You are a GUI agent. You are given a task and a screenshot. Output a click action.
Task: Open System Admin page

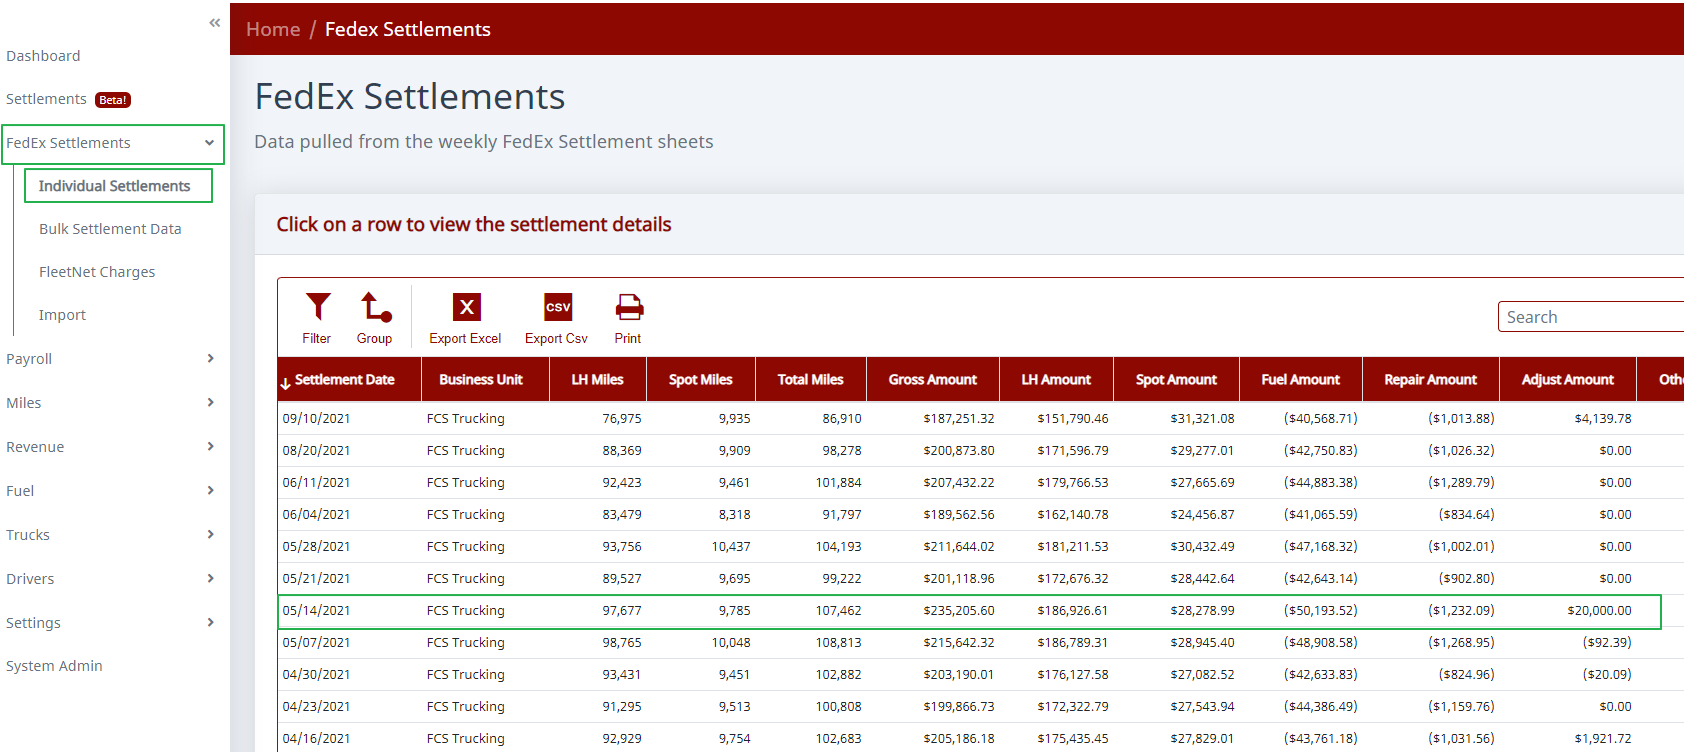54,666
